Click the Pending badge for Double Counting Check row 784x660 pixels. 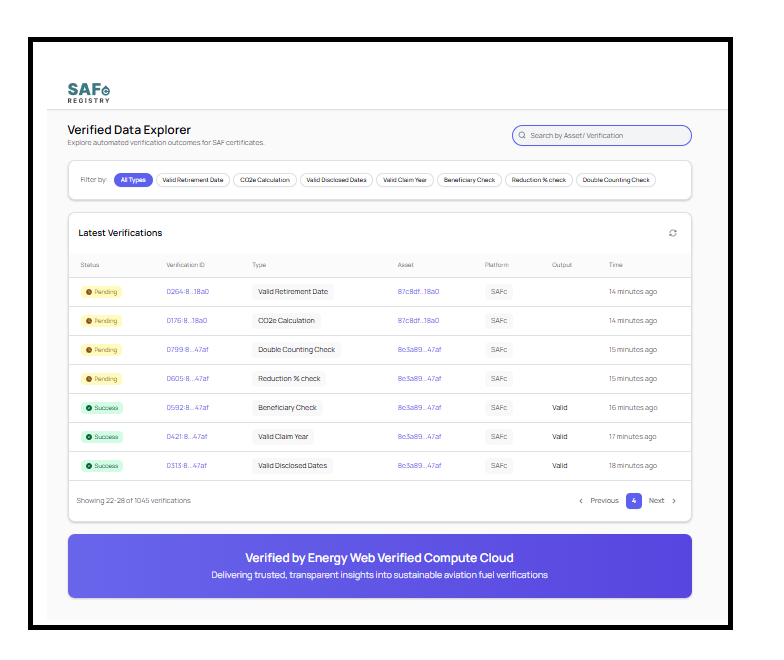102,350
